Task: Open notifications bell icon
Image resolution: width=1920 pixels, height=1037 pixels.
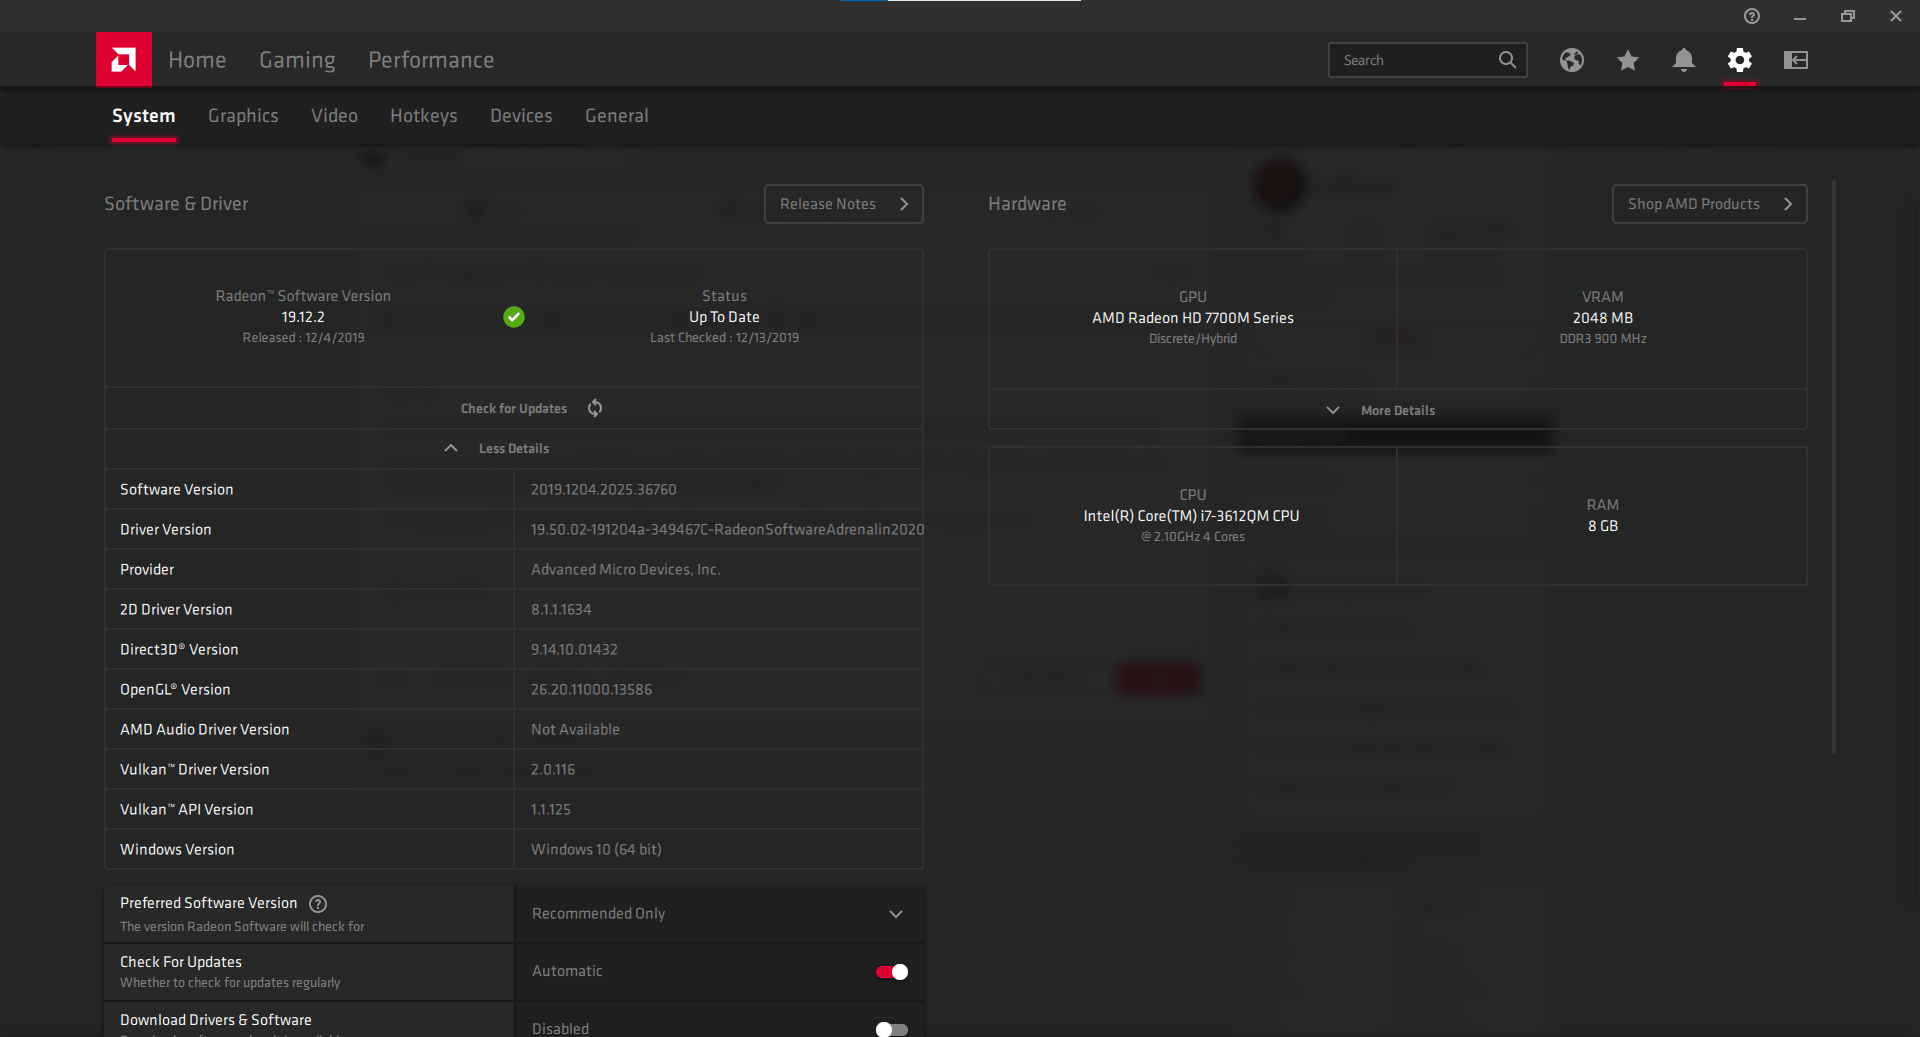Action: 1683,60
